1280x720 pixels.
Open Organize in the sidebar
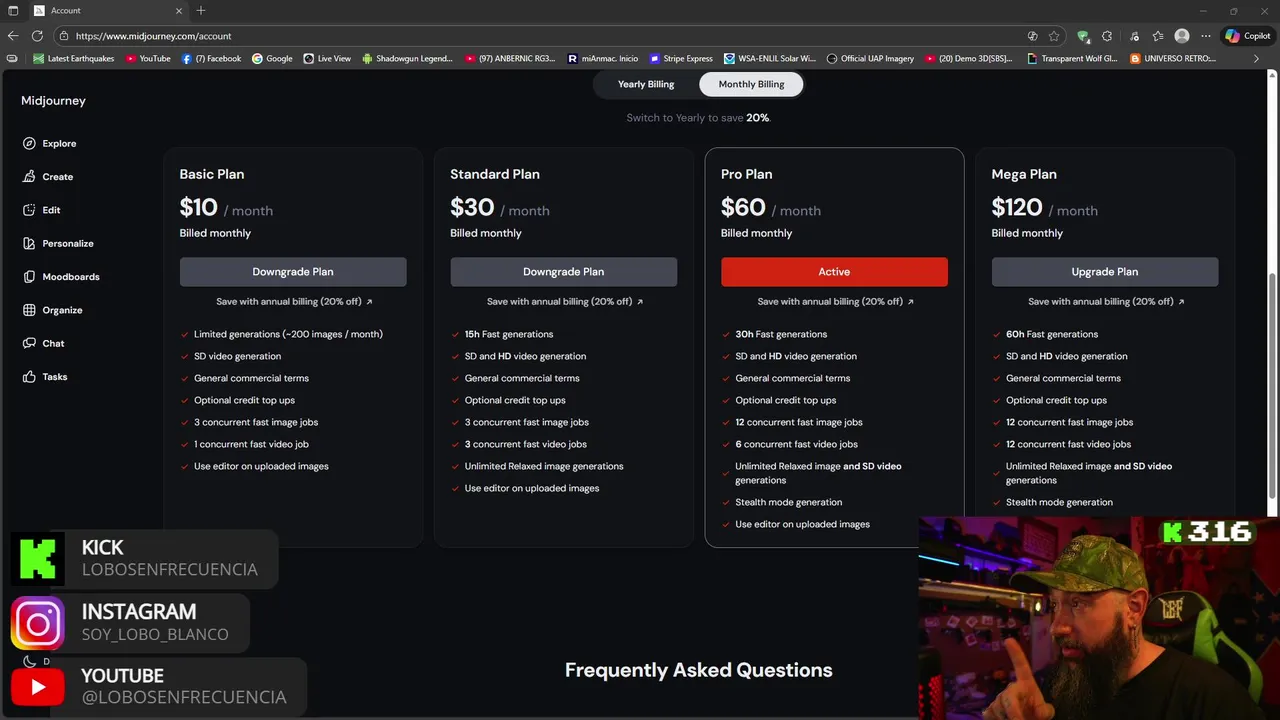[53, 310]
